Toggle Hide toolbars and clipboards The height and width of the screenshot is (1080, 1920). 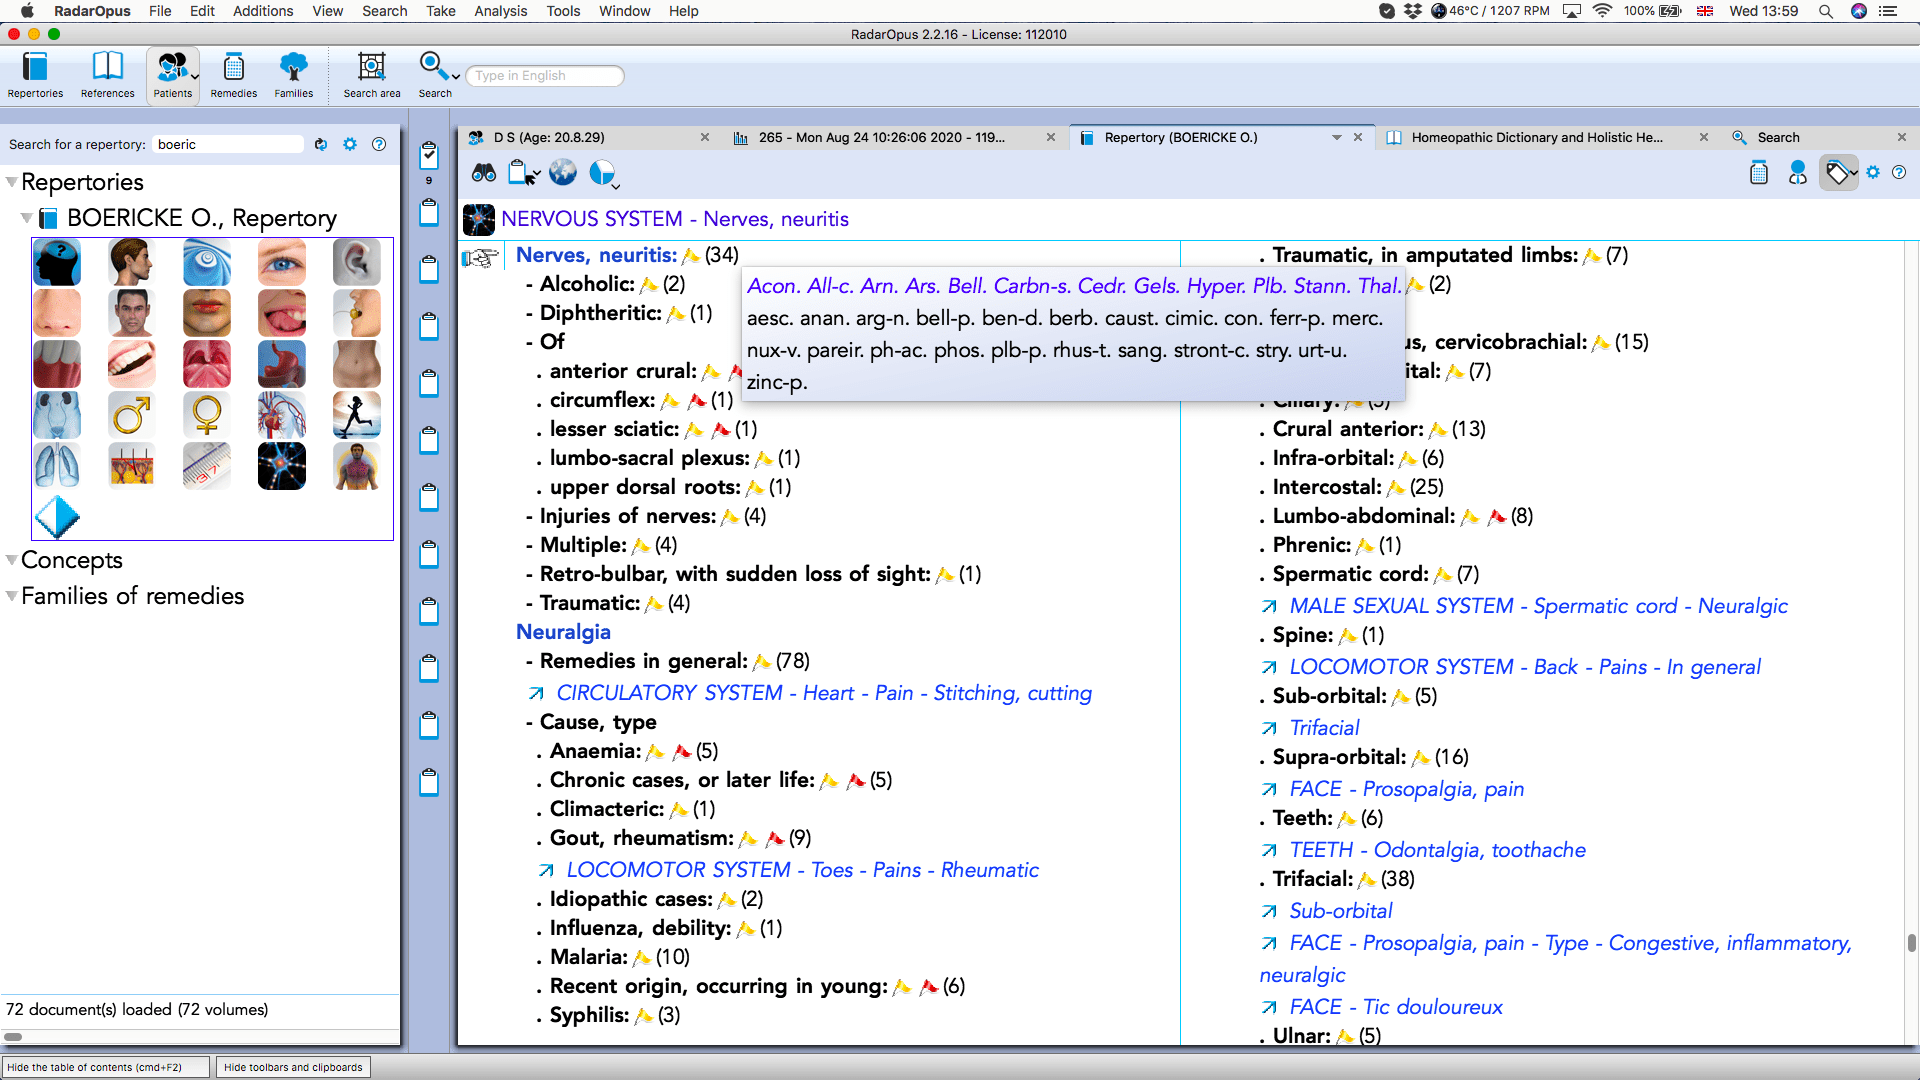tap(293, 1067)
